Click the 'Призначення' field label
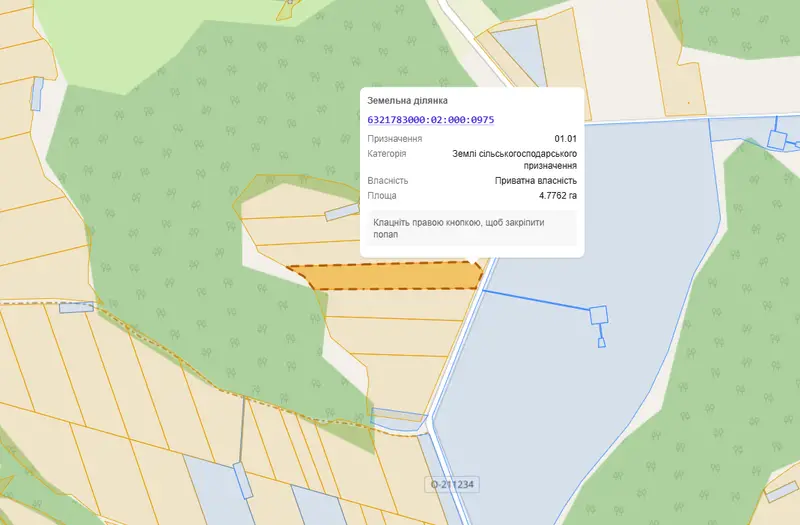The width and height of the screenshot is (800, 525). point(394,139)
